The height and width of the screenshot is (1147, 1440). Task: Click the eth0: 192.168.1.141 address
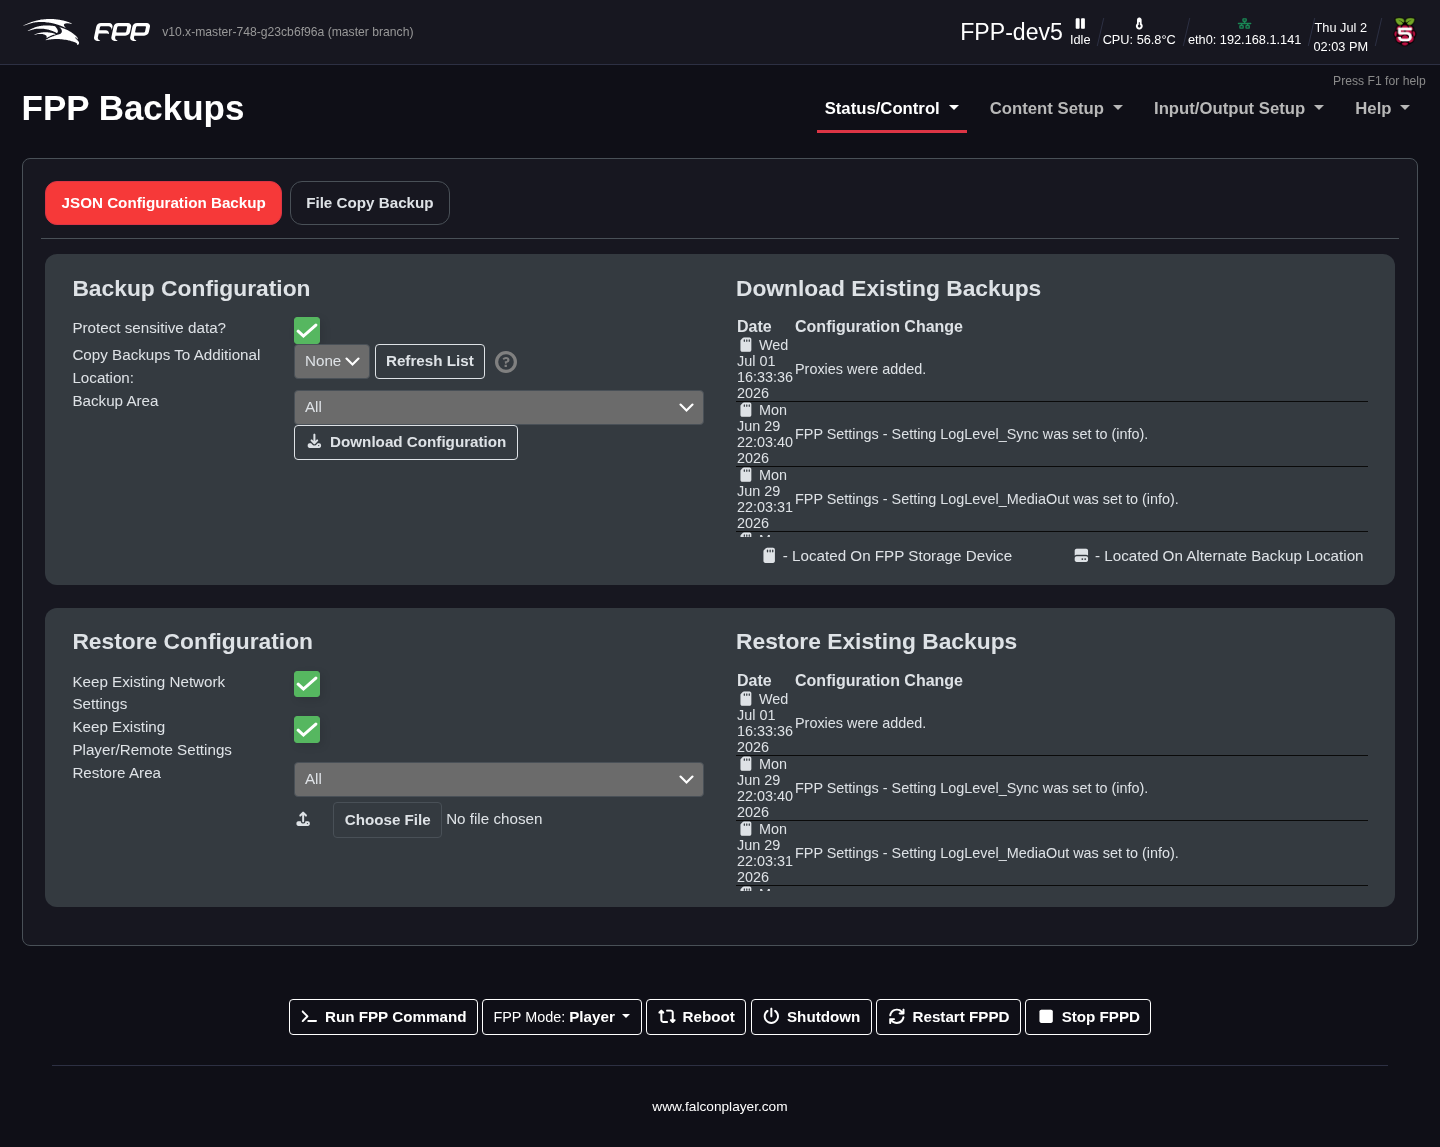[1244, 40]
